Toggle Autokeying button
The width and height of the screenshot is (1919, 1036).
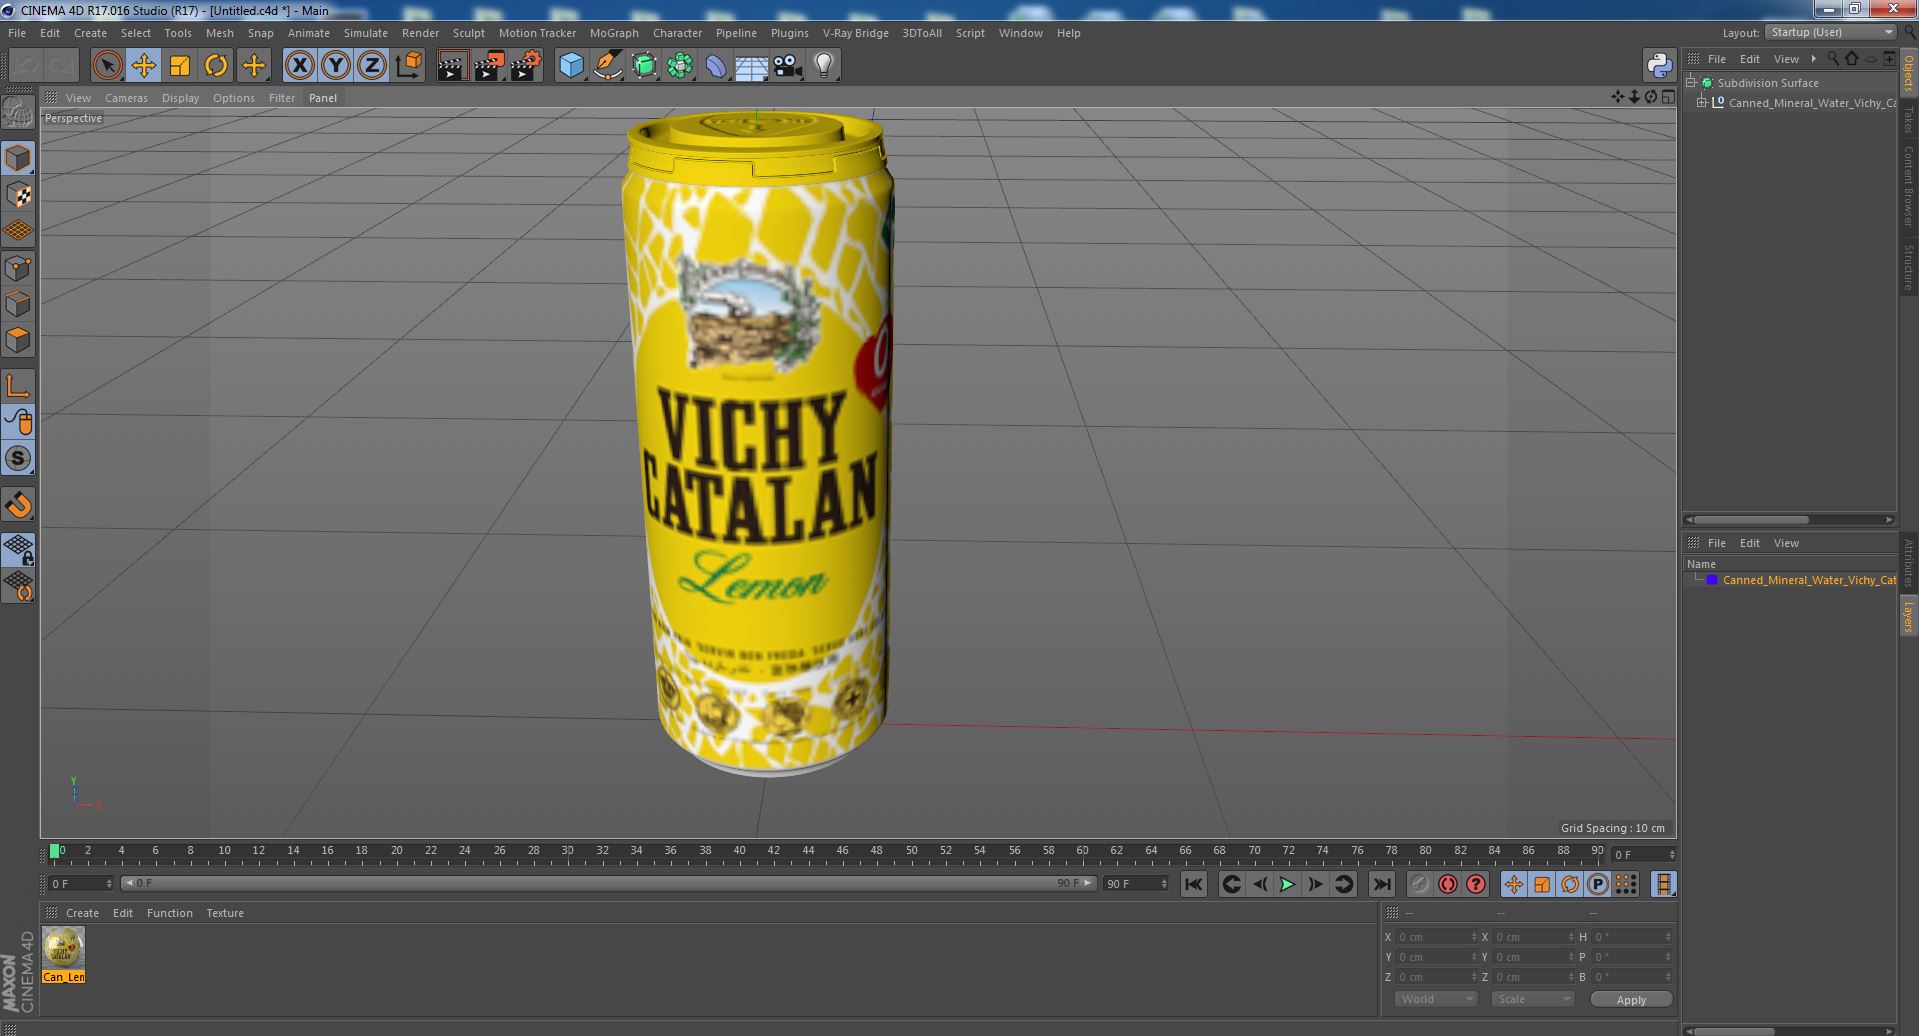click(1447, 884)
